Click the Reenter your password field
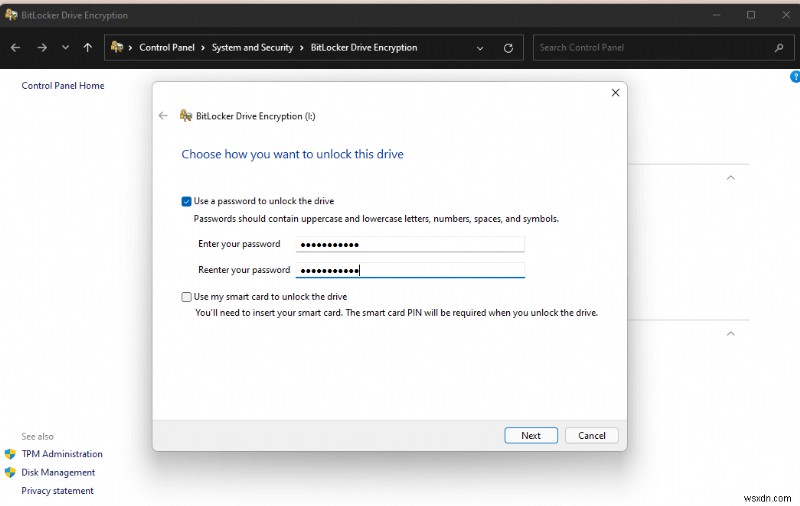This screenshot has width=800, height=506. (x=410, y=270)
